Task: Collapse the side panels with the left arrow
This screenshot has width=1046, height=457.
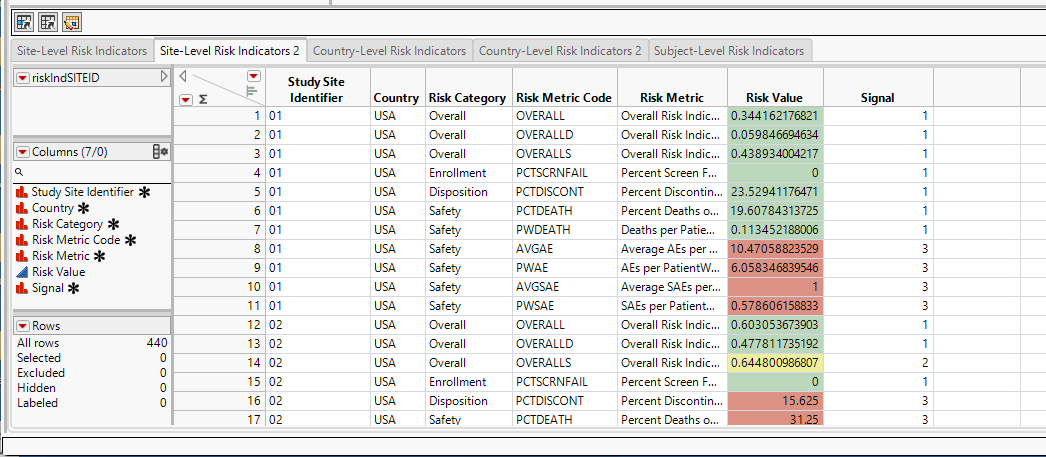Action: coord(182,75)
